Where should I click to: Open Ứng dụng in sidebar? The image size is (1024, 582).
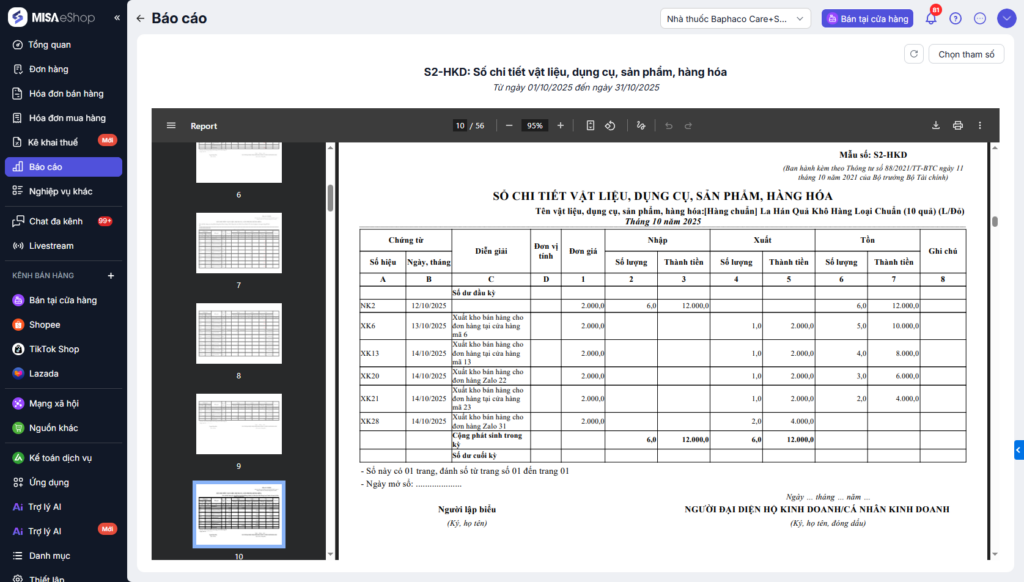63,482
